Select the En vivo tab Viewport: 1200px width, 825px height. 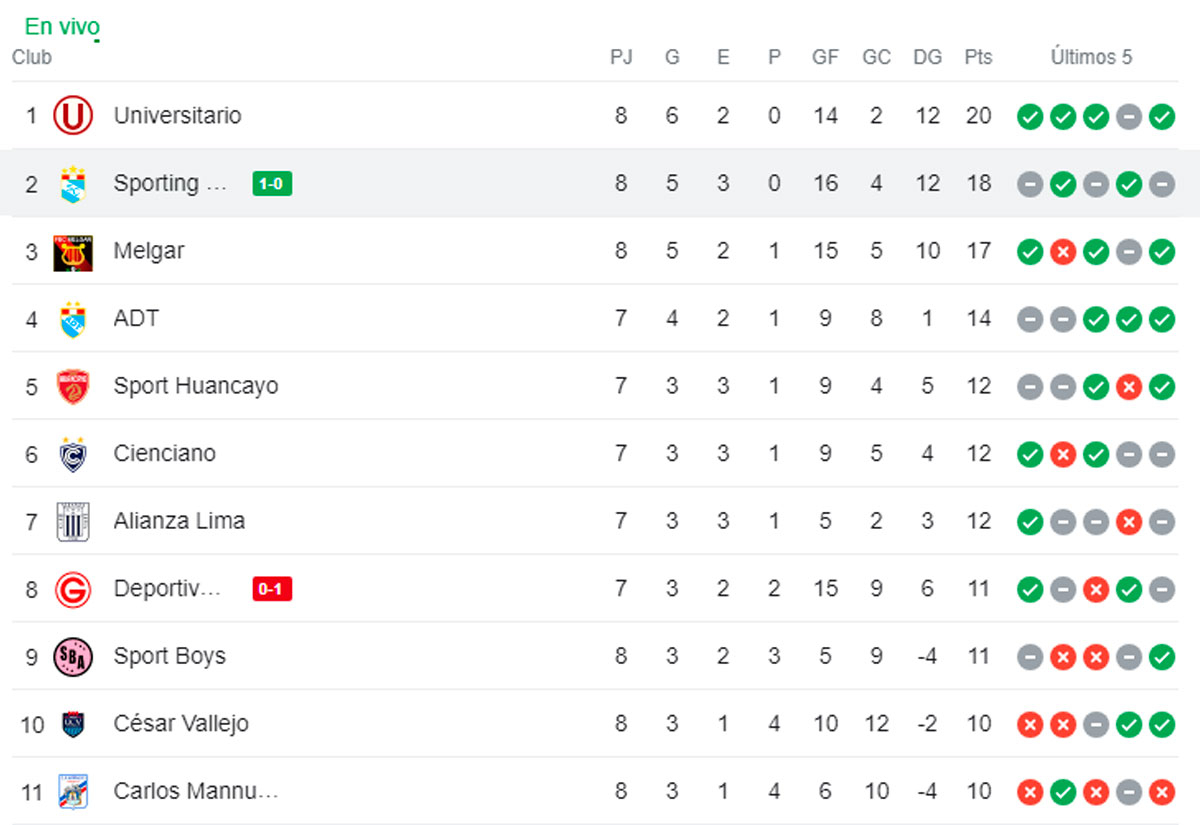[x=62, y=27]
